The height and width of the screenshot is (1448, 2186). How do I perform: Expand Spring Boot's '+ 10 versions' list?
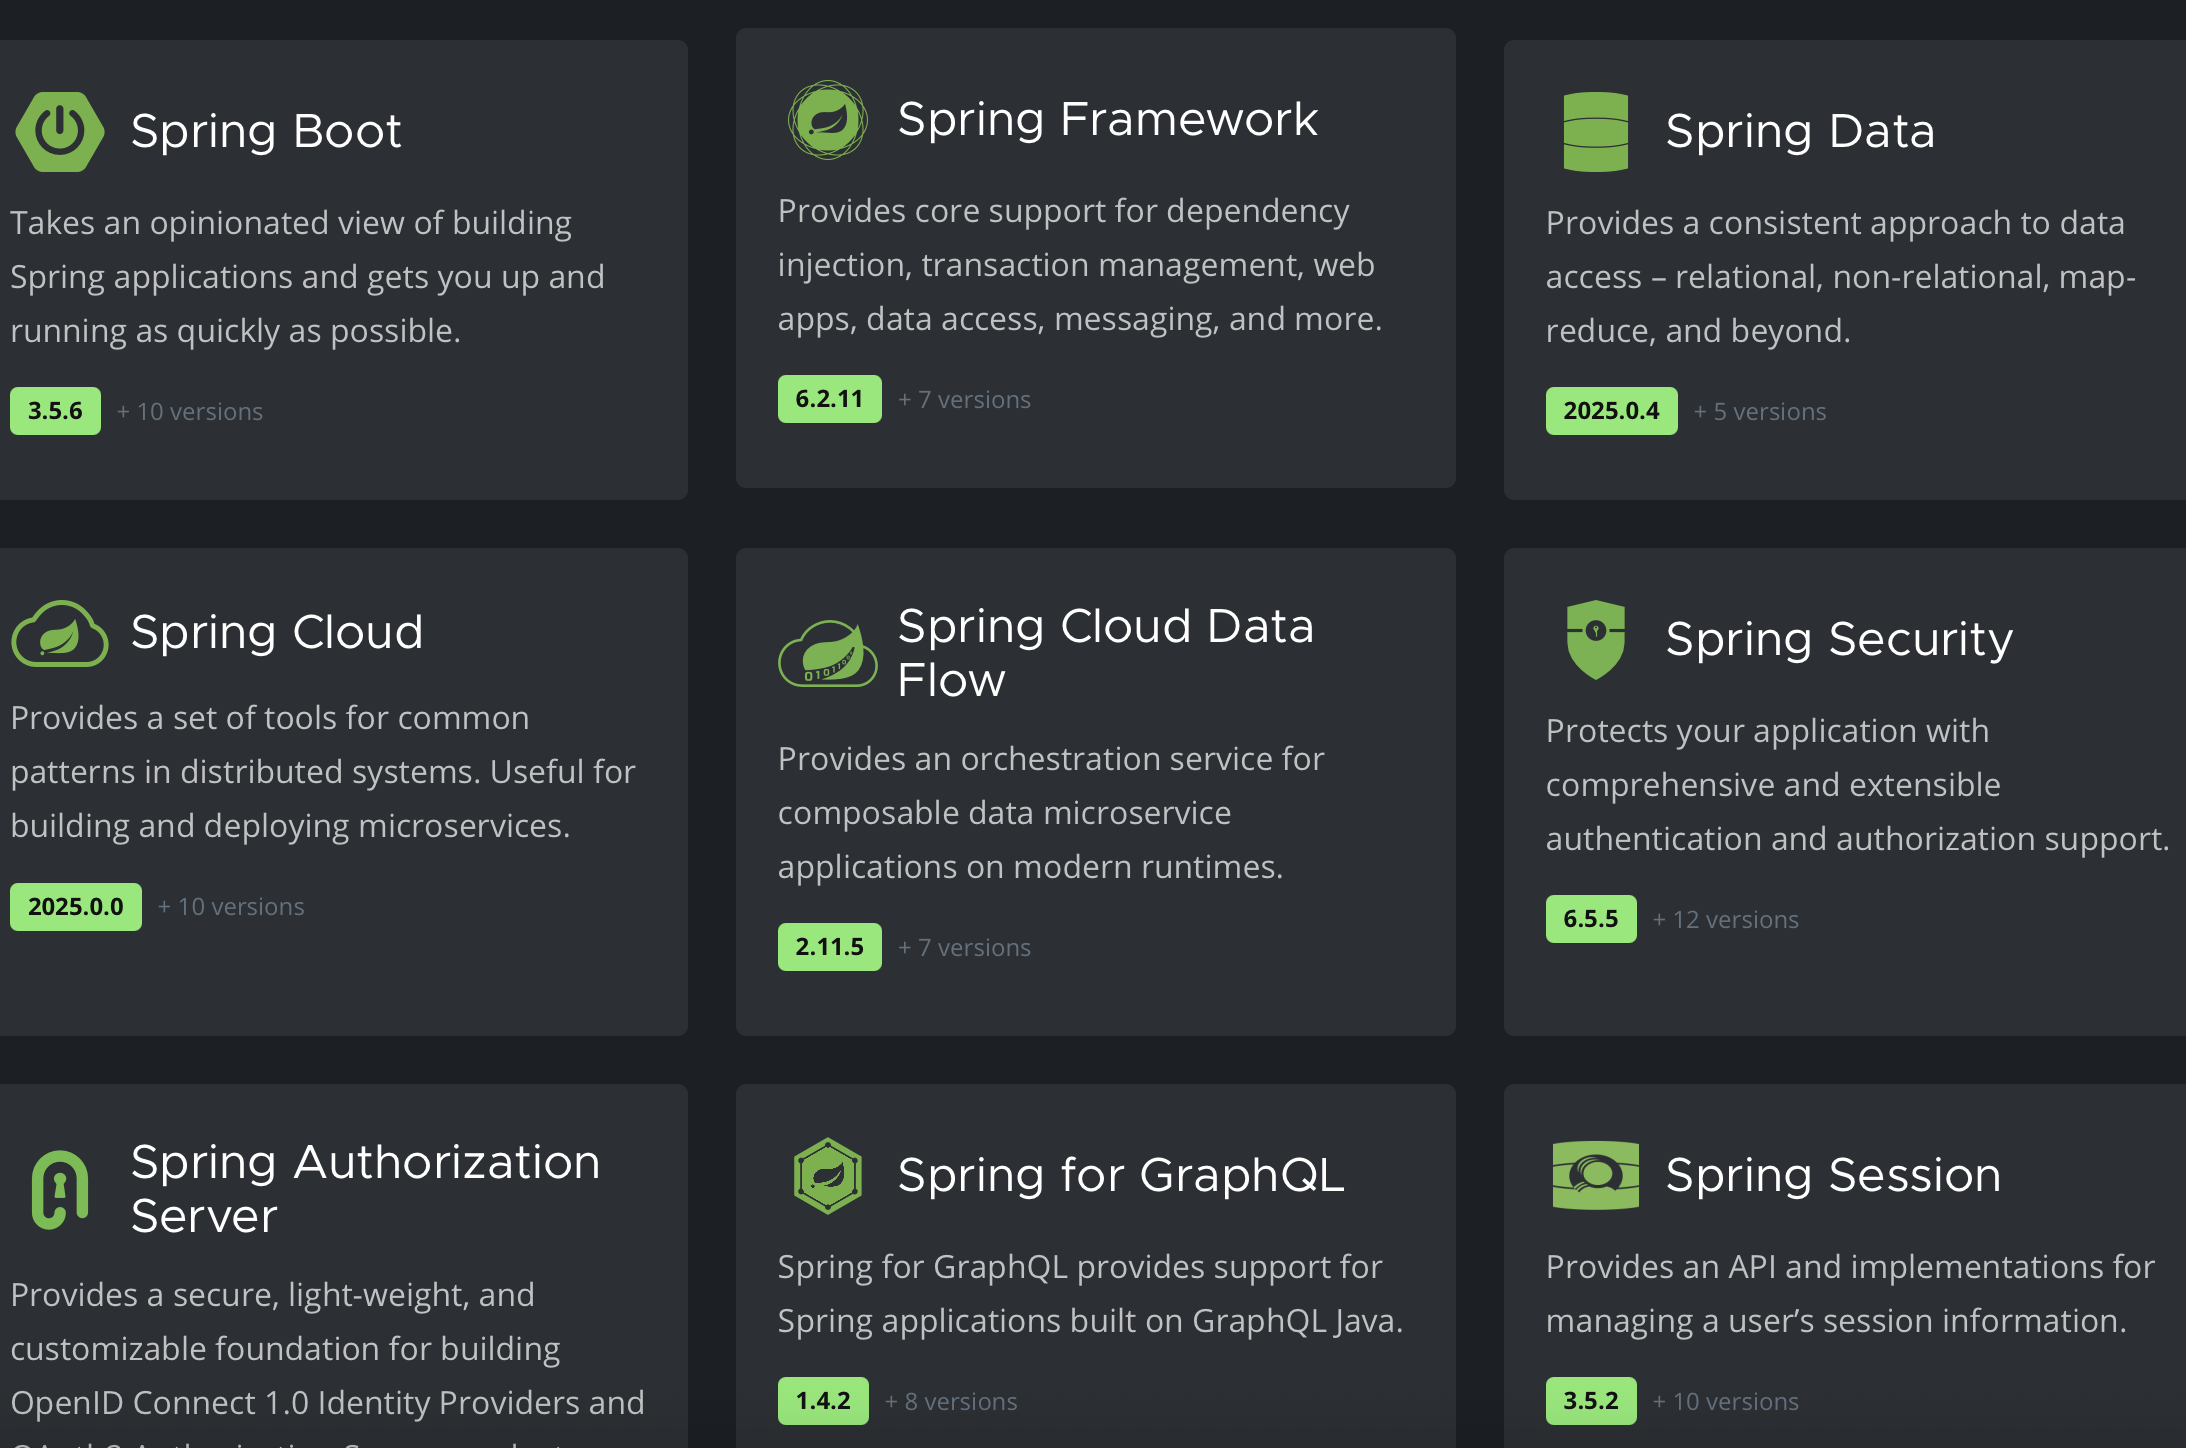click(x=190, y=412)
